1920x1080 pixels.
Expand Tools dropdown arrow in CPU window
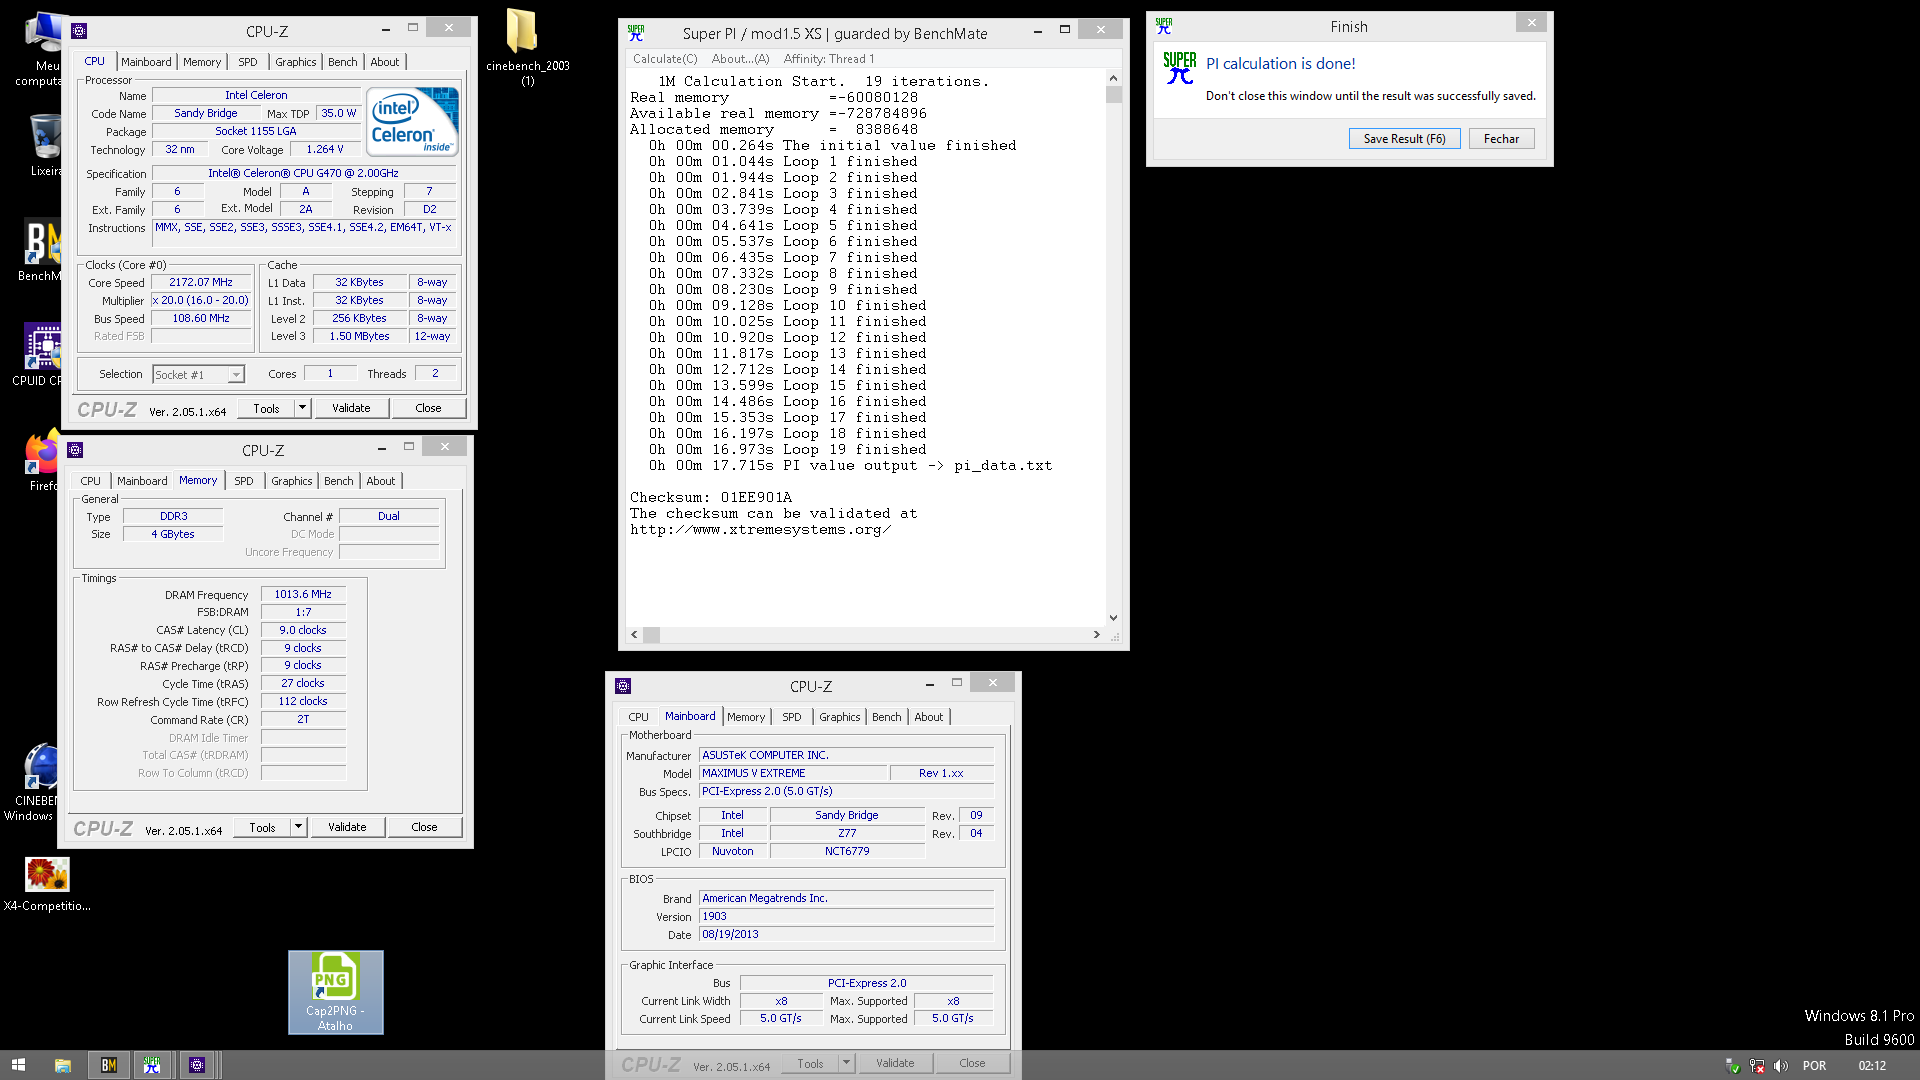(303, 408)
